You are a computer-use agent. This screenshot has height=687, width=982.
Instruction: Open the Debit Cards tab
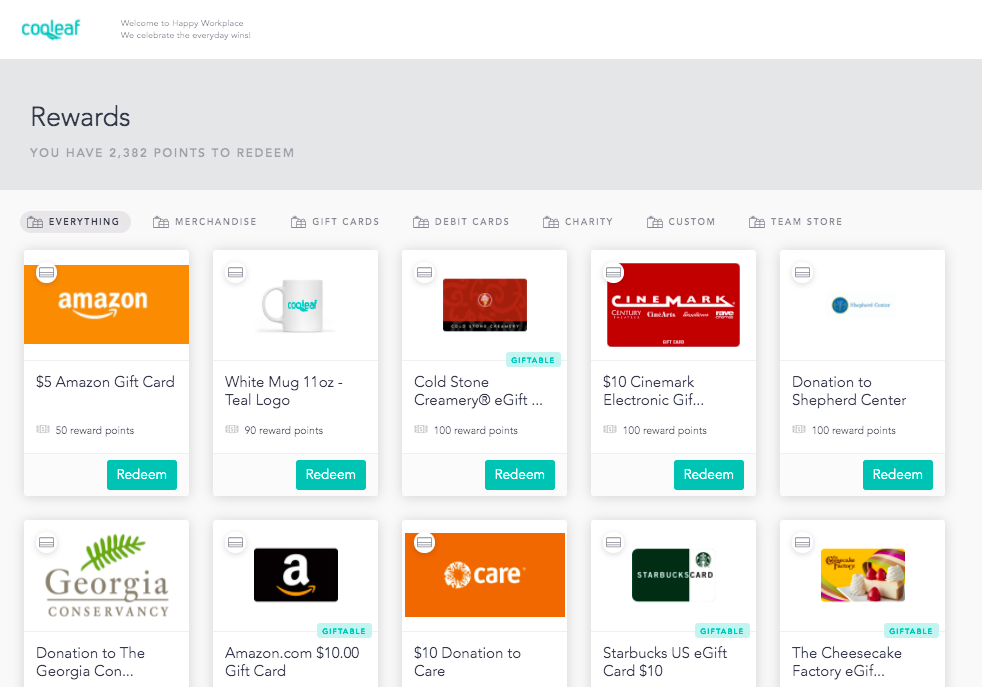[x=461, y=222]
